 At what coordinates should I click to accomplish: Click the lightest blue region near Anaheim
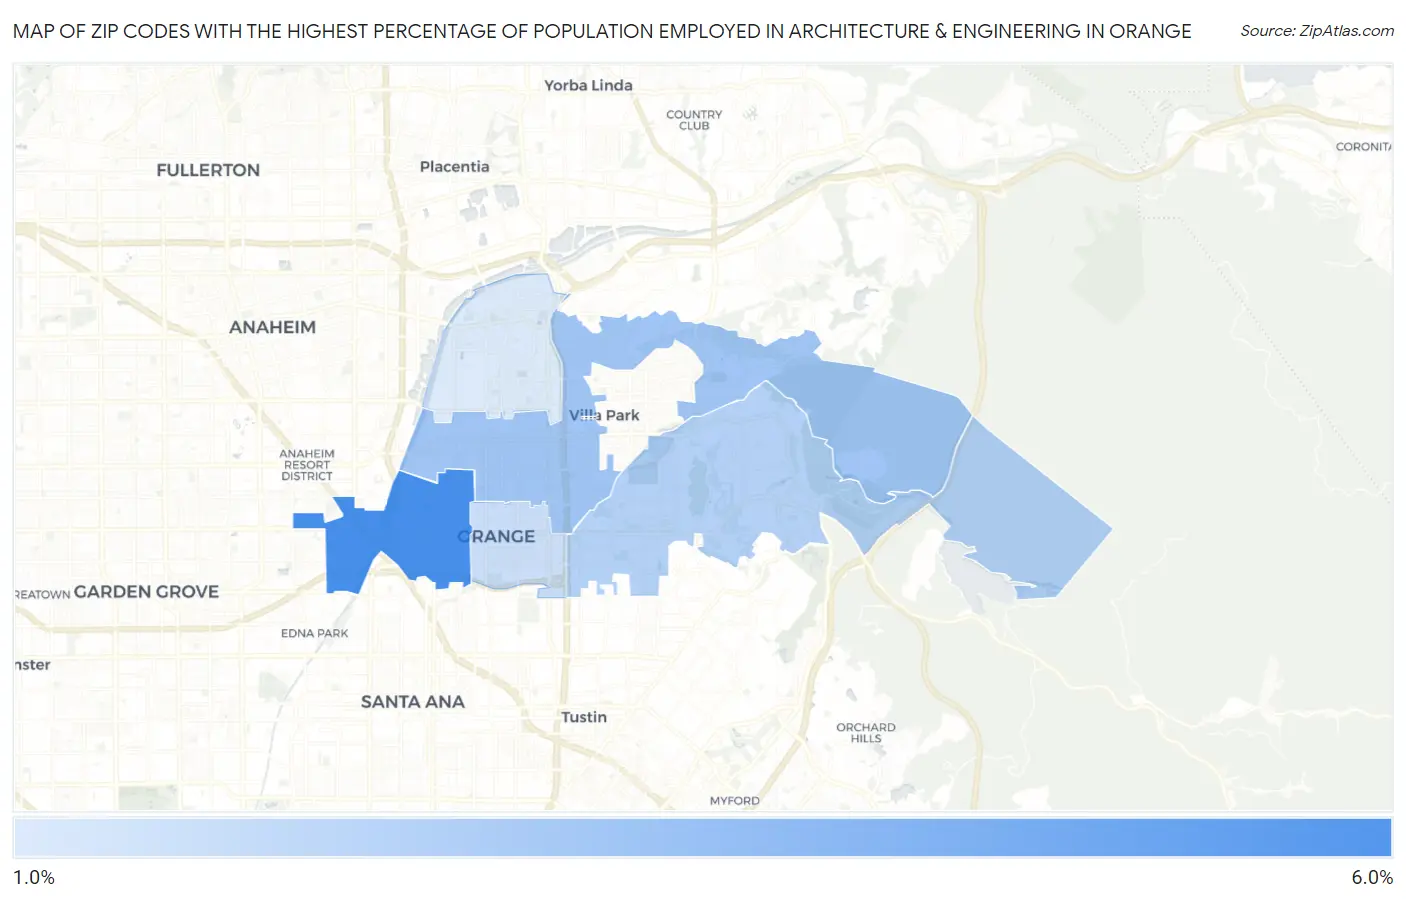495,345
